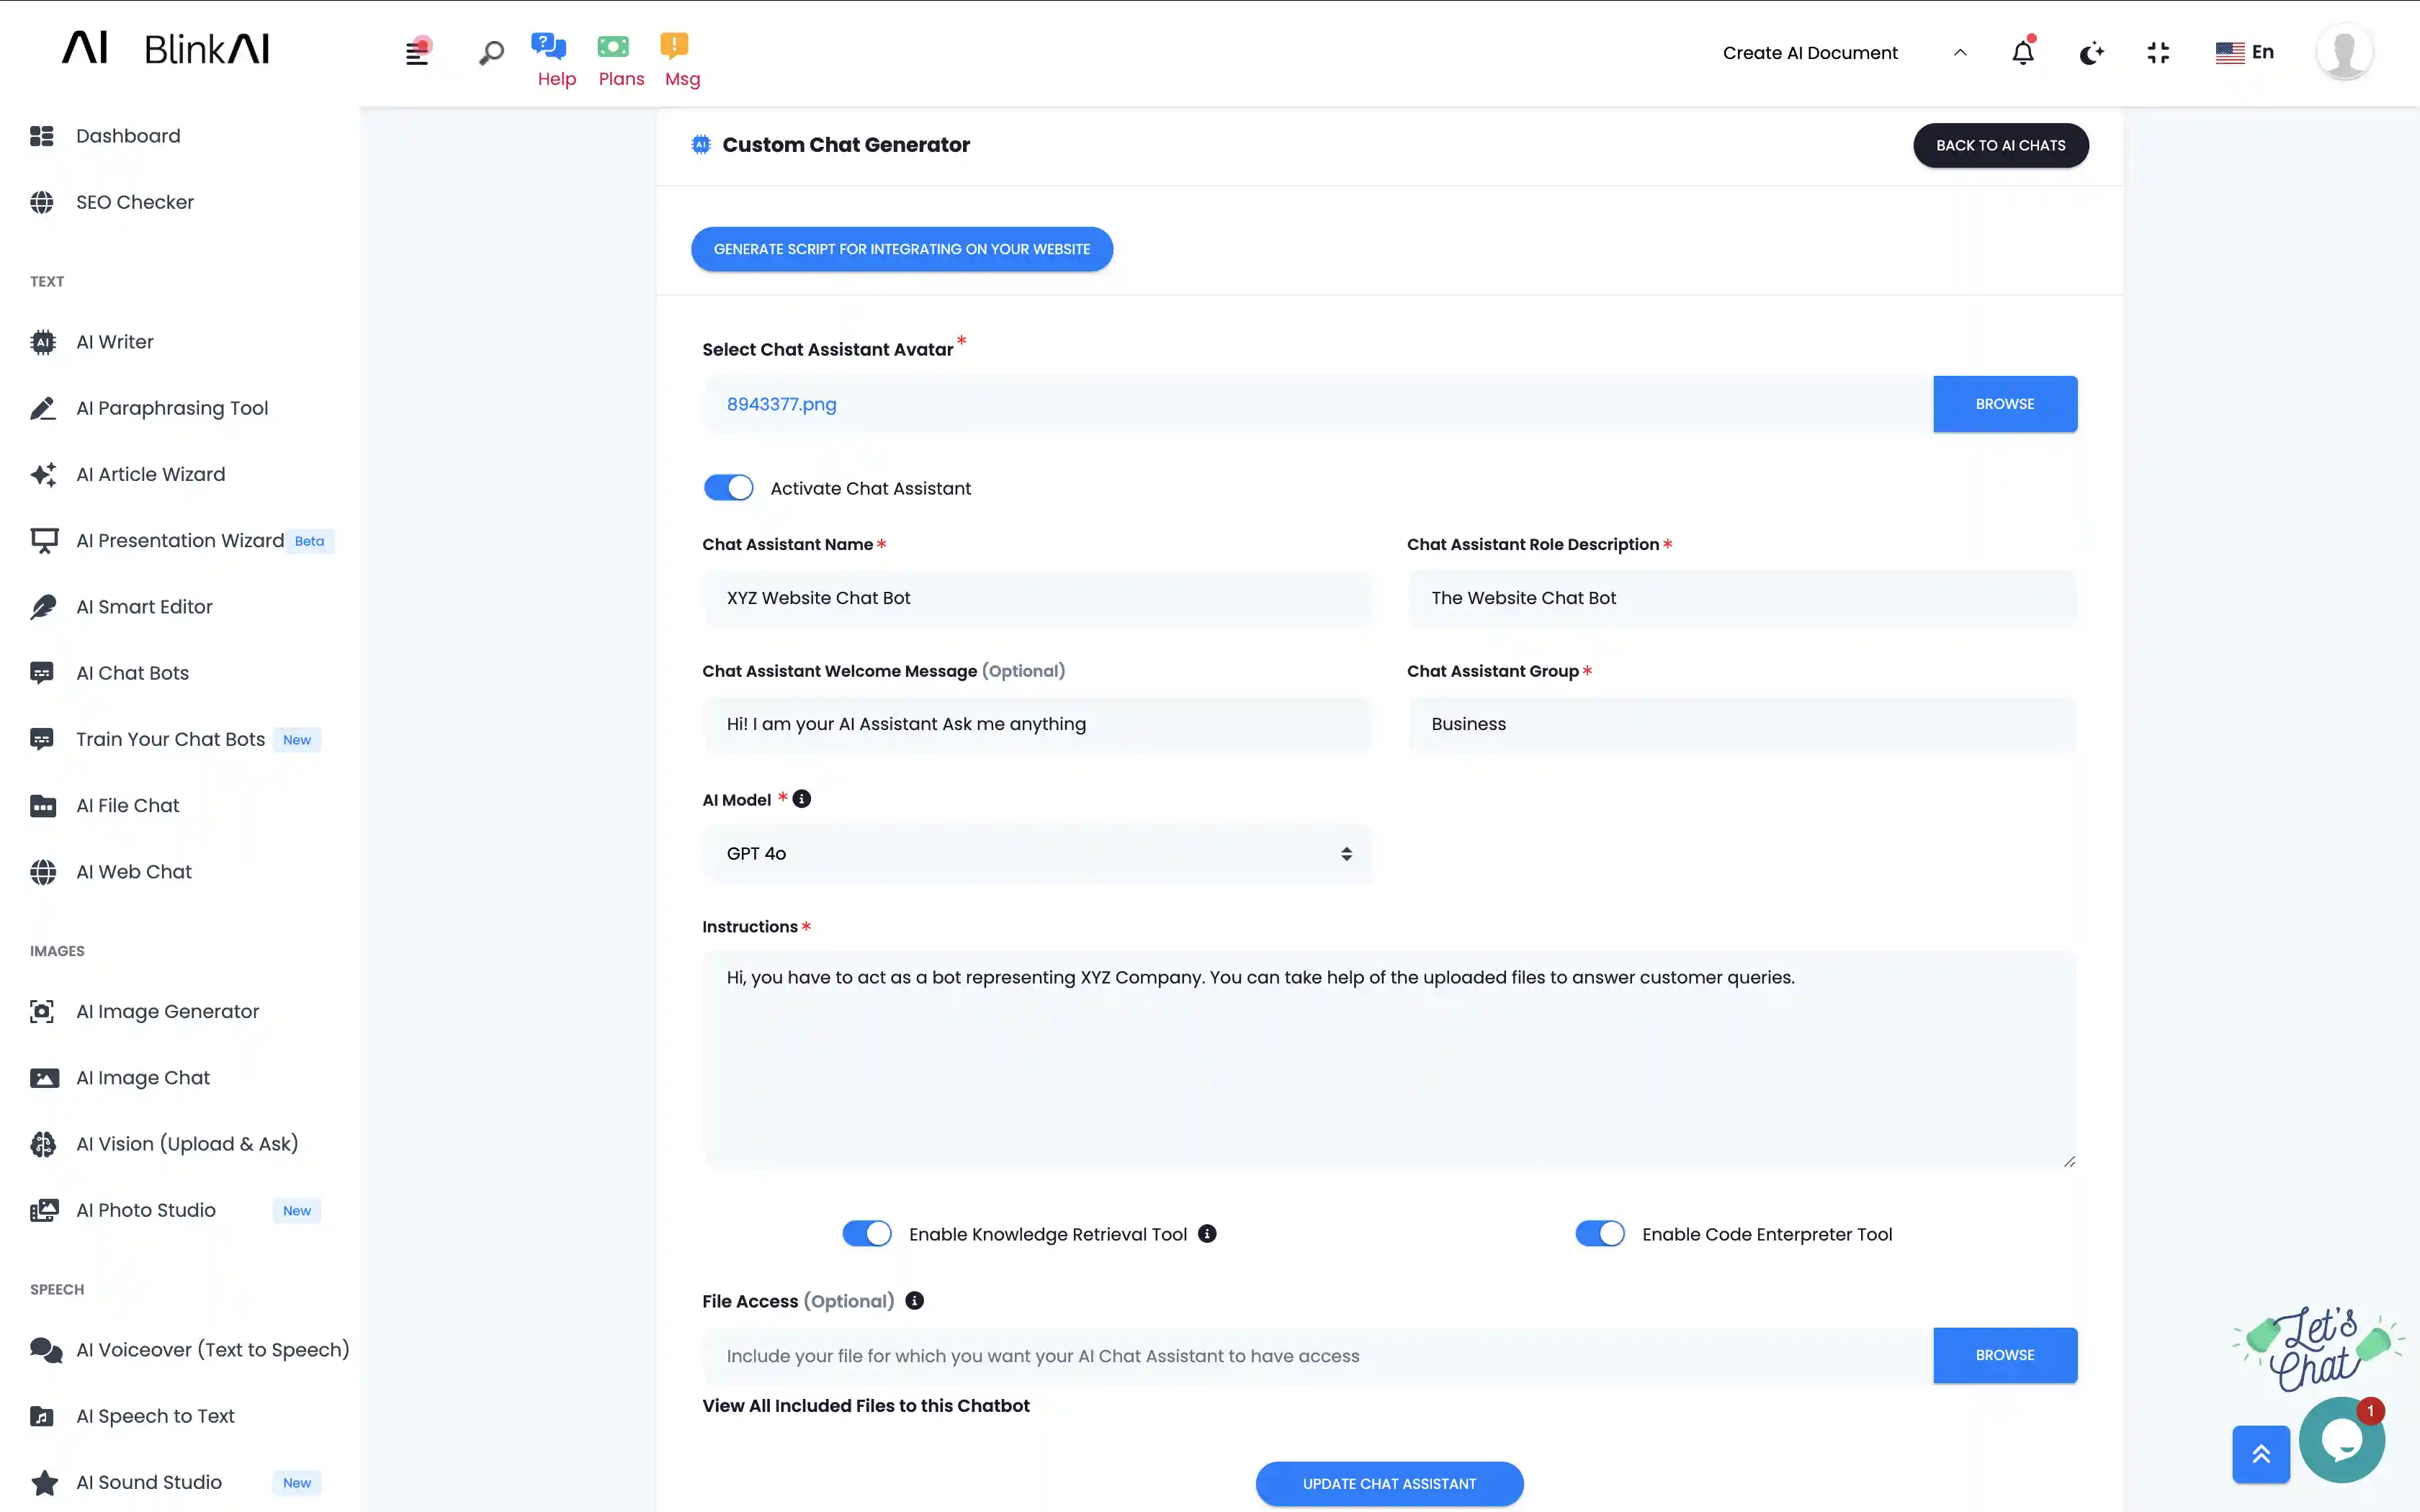This screenshot has width=2420, height=1512.
Task: Click the search magnifier icon
Action: (x=491, y=53)
